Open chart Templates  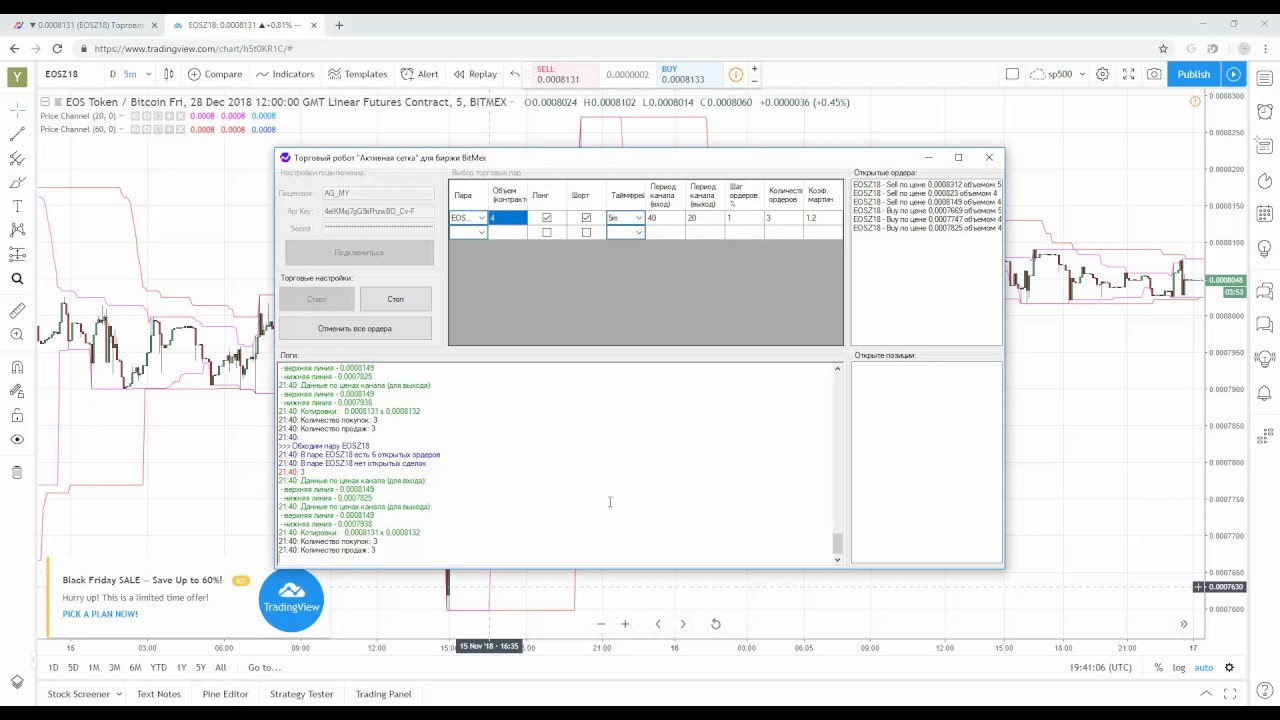click(358, 74)
